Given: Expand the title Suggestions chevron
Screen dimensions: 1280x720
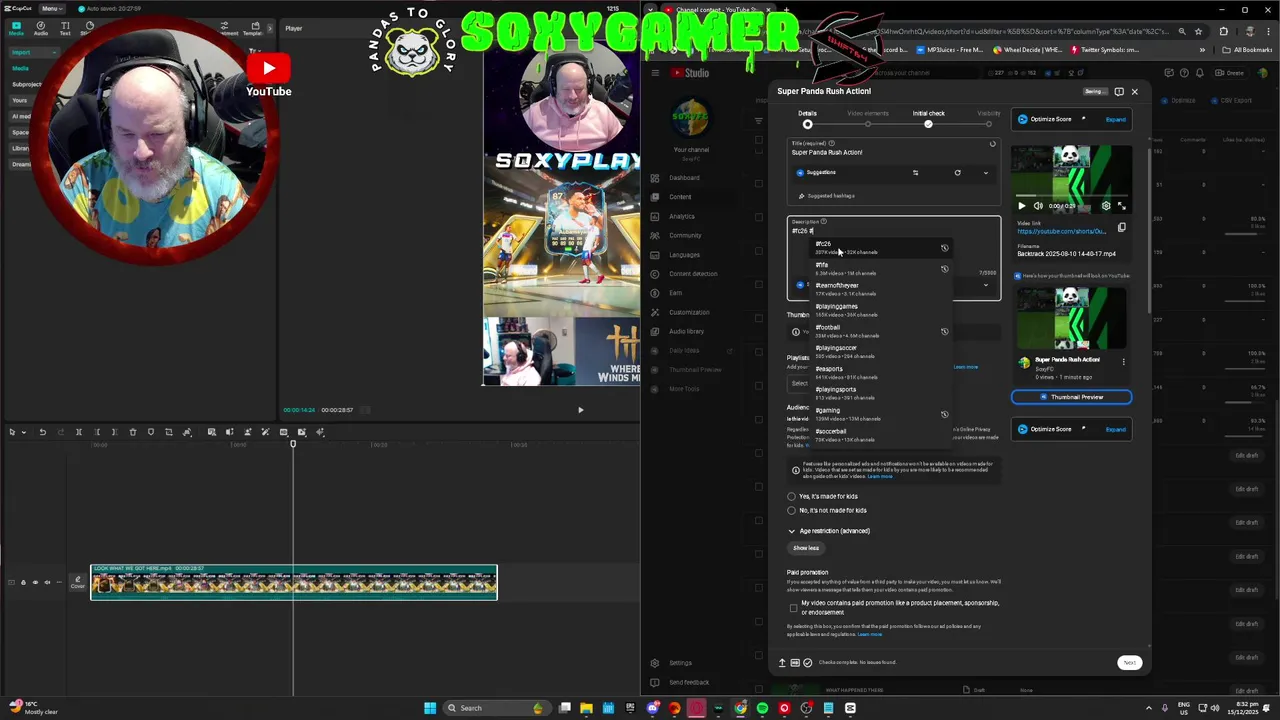Looking at the screenshot, I should coord(985,173).
